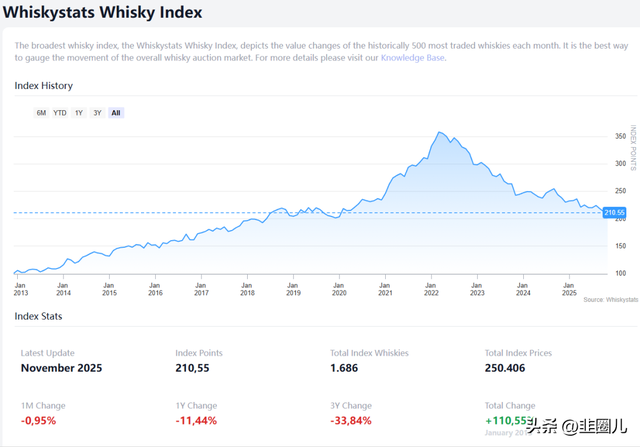Viewport: 640px width, 447px height.
Task: Click the Whiskystats Whisky Index page title
Action: tap(104, 13)
